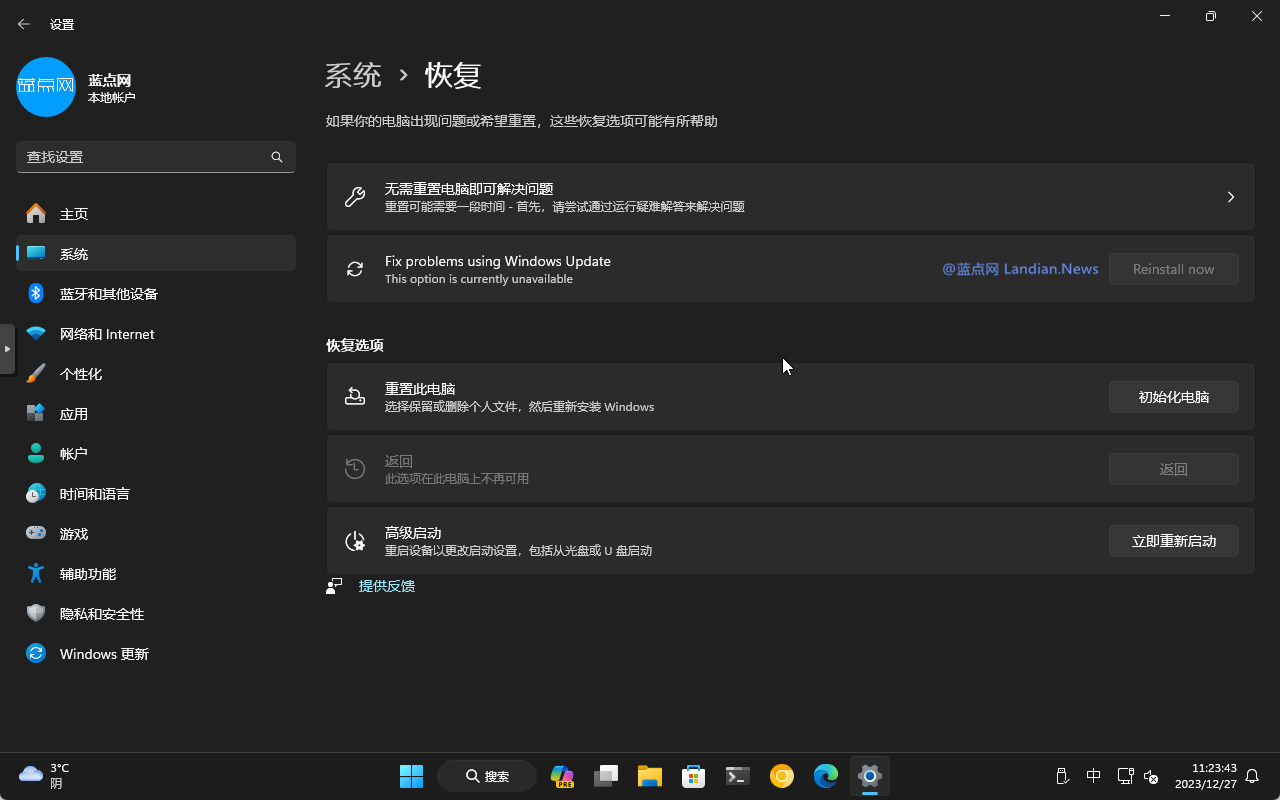This screenshot has height=800, width=1280.
Task: Launch Microsoft Edge from the taskbar
Action: click(825, 776)
